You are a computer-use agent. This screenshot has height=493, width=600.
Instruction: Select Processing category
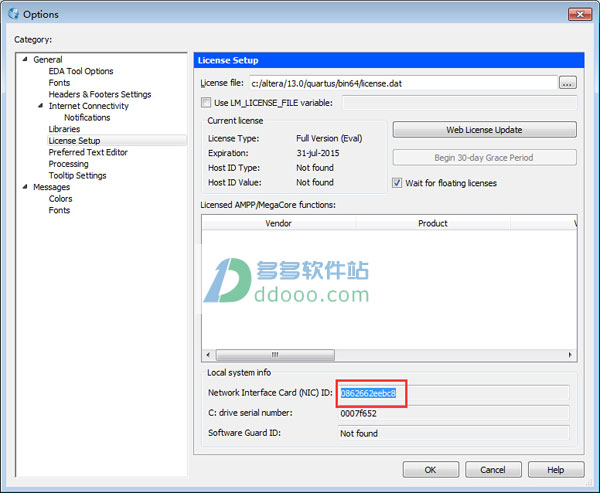pyautogui.click(x=68, y=164)
